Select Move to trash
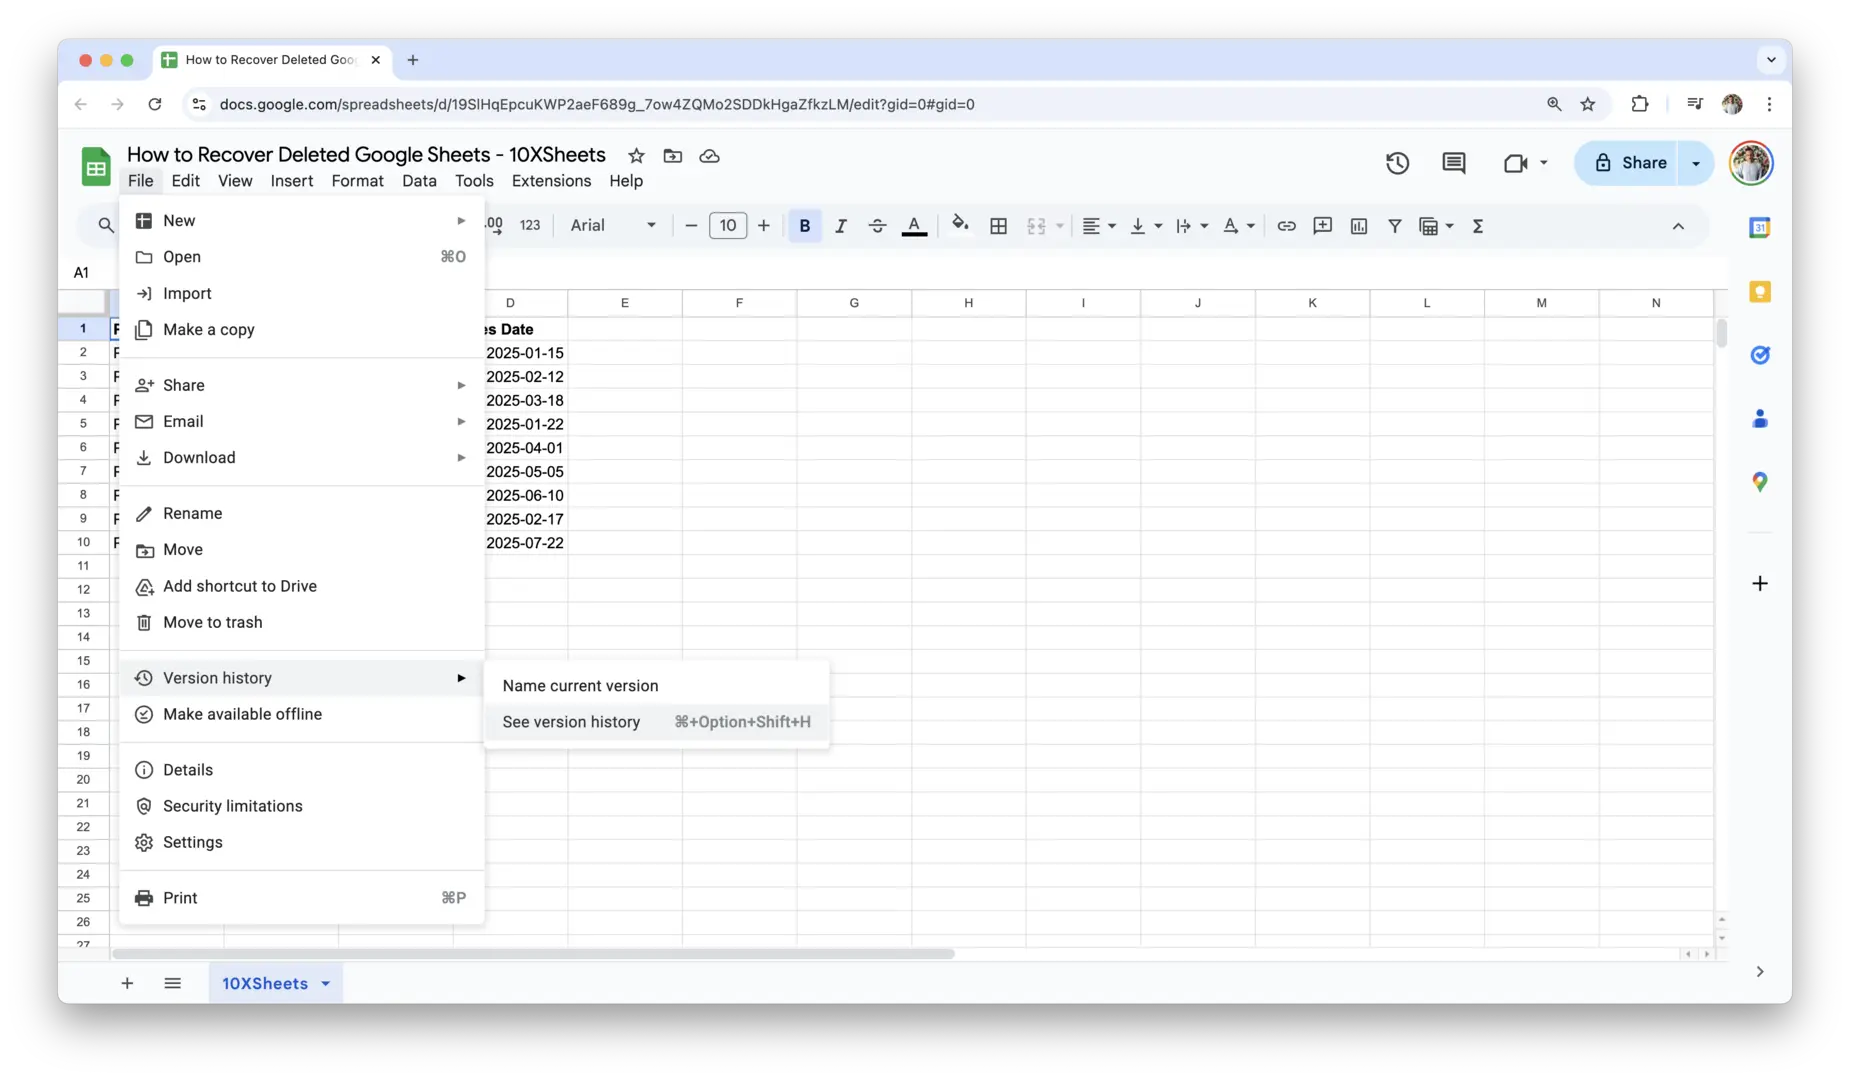 (301, 622)
